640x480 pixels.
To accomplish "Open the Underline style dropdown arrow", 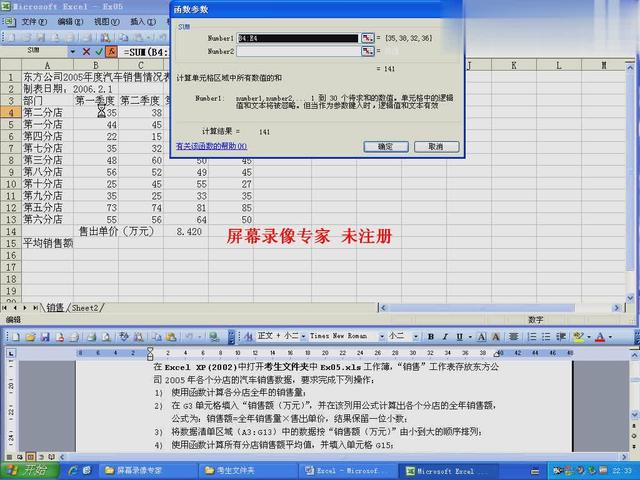I will click(470, 337).
